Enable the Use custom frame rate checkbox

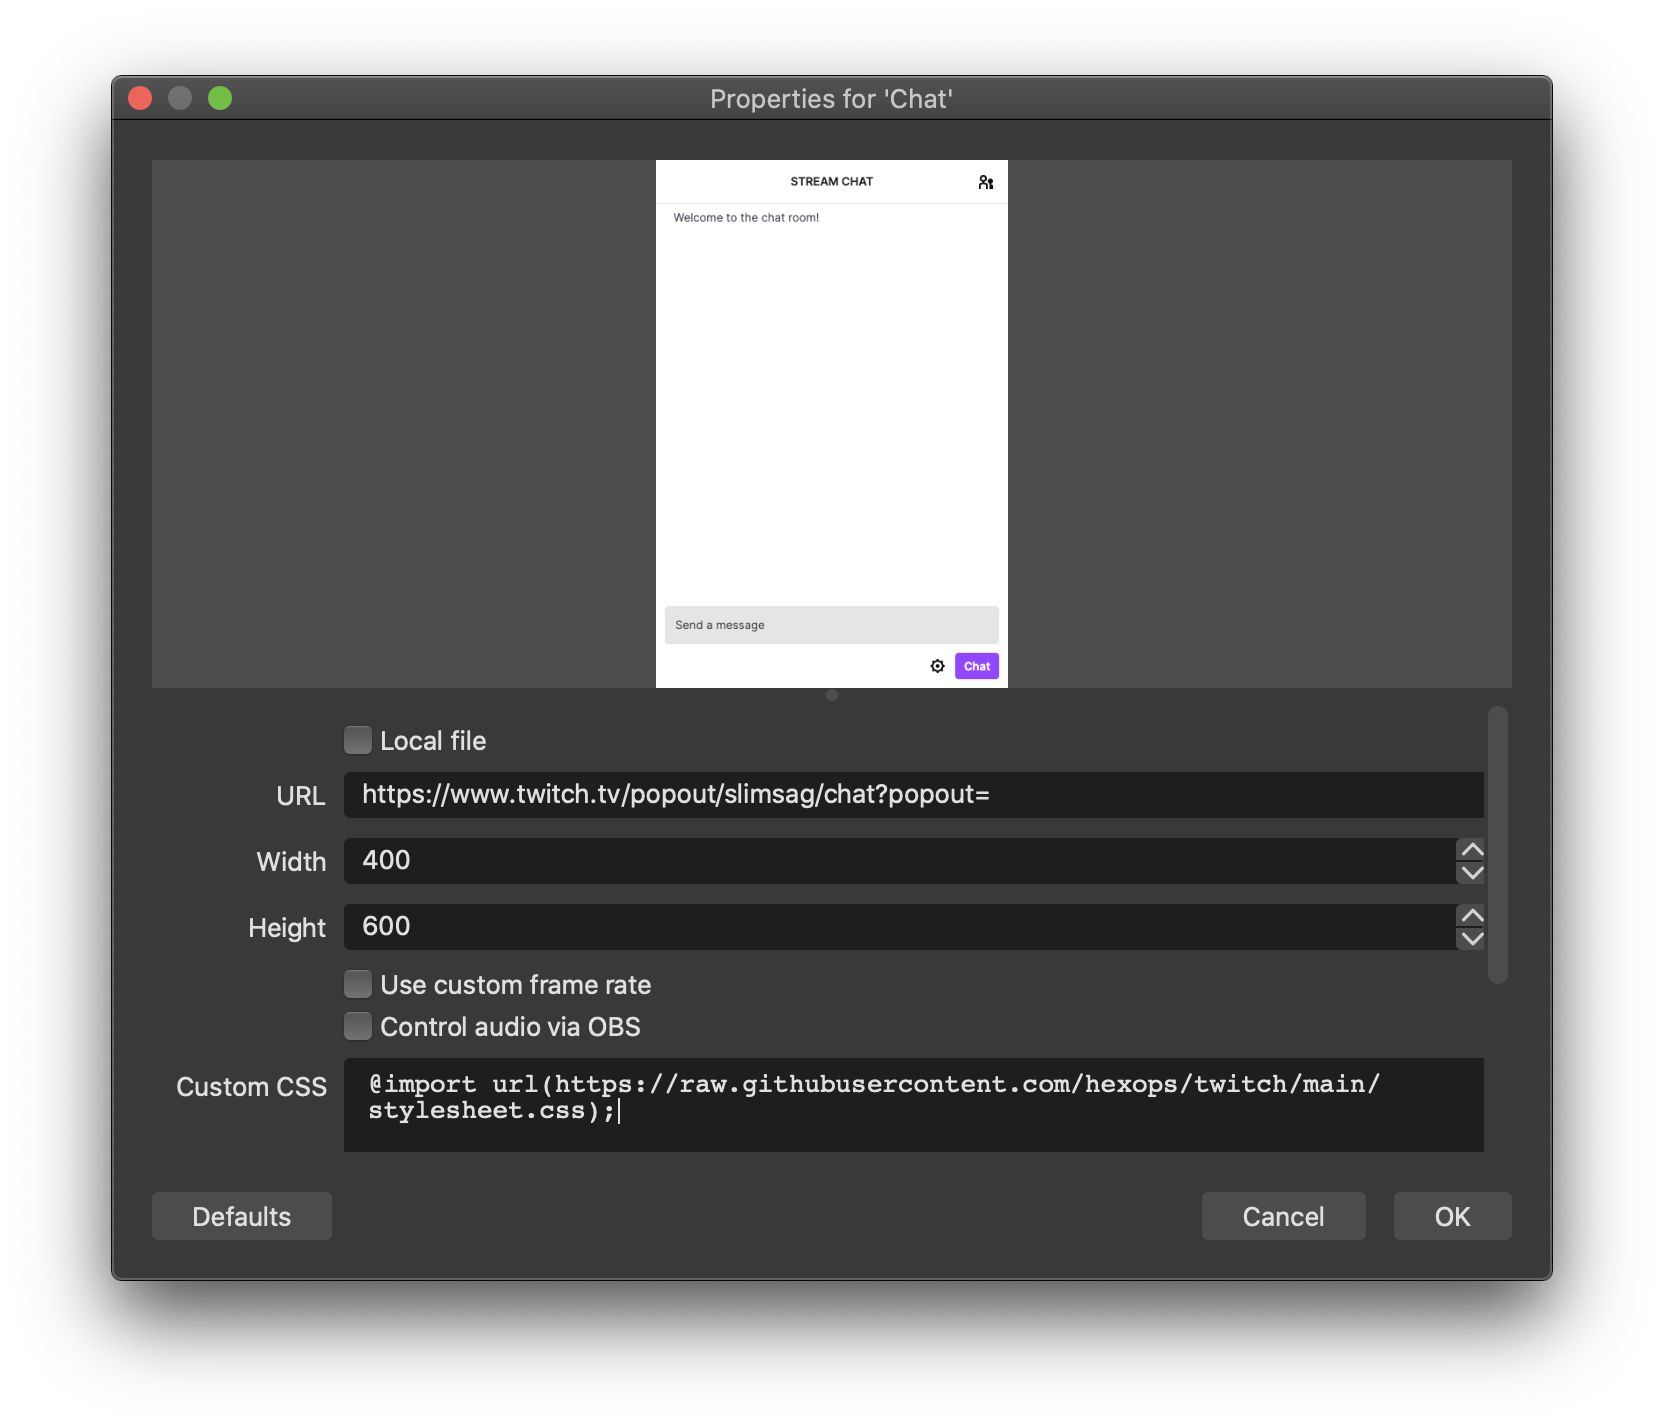point(357,983)
